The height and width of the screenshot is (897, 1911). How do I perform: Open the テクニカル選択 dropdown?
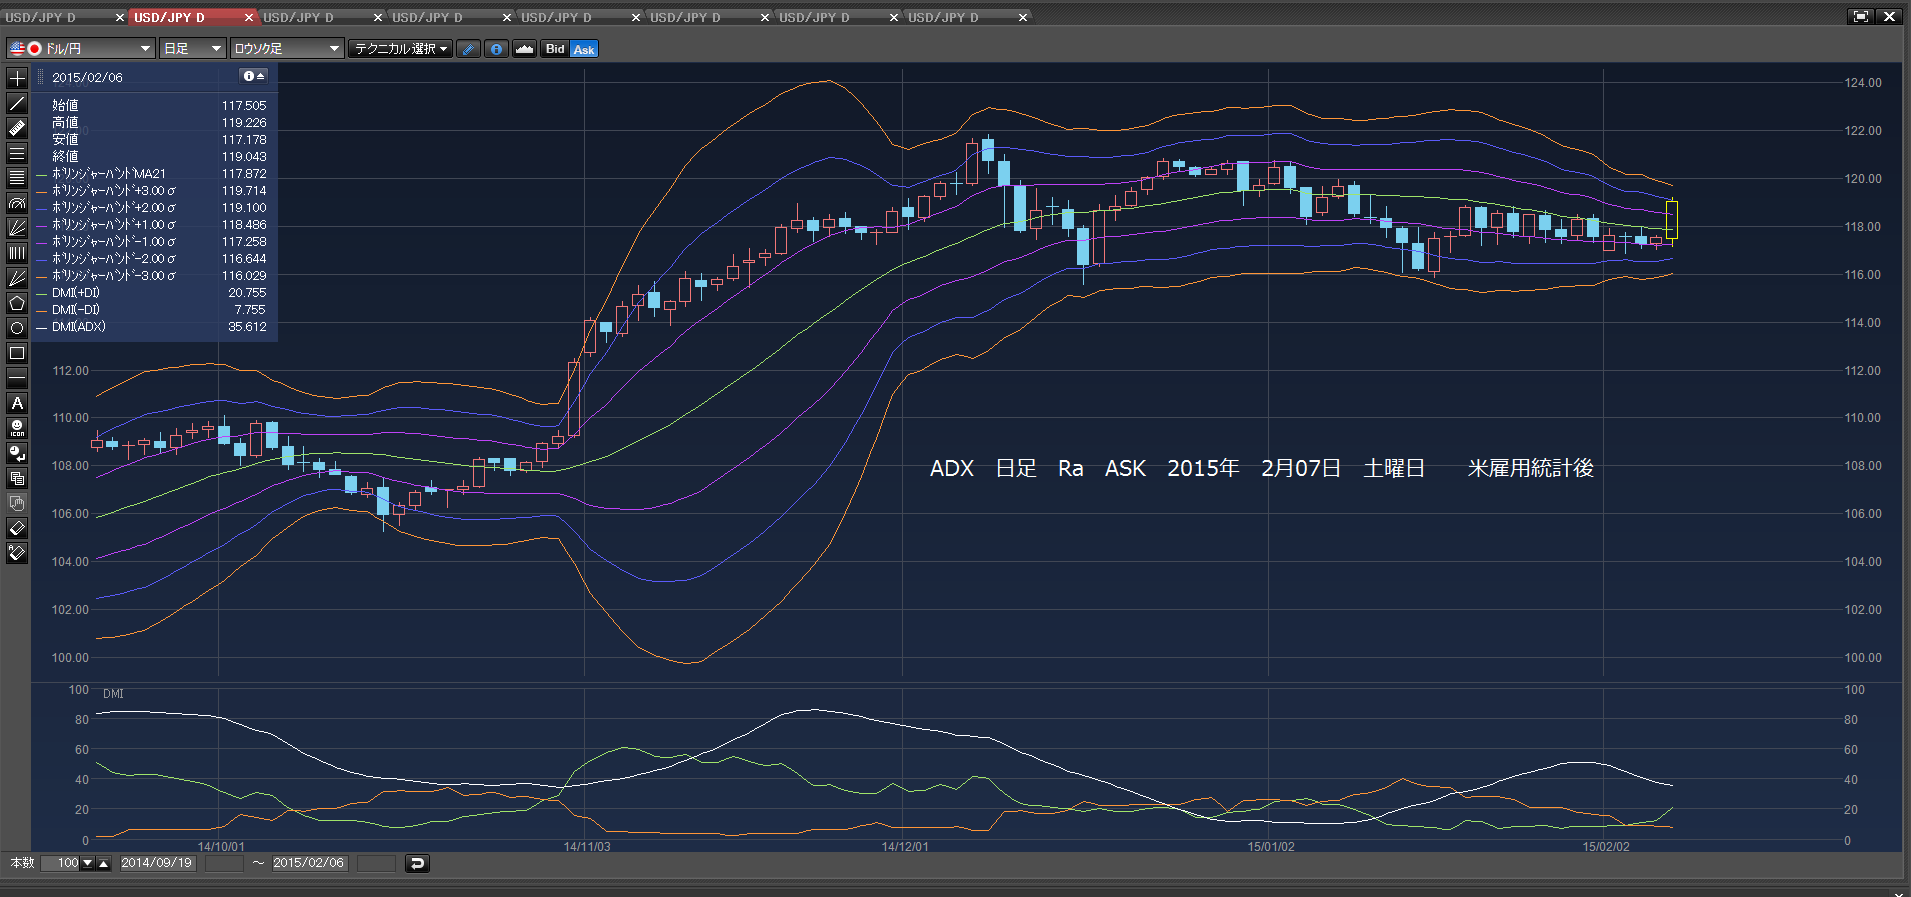pyautogui.click(x=401, y=48)
